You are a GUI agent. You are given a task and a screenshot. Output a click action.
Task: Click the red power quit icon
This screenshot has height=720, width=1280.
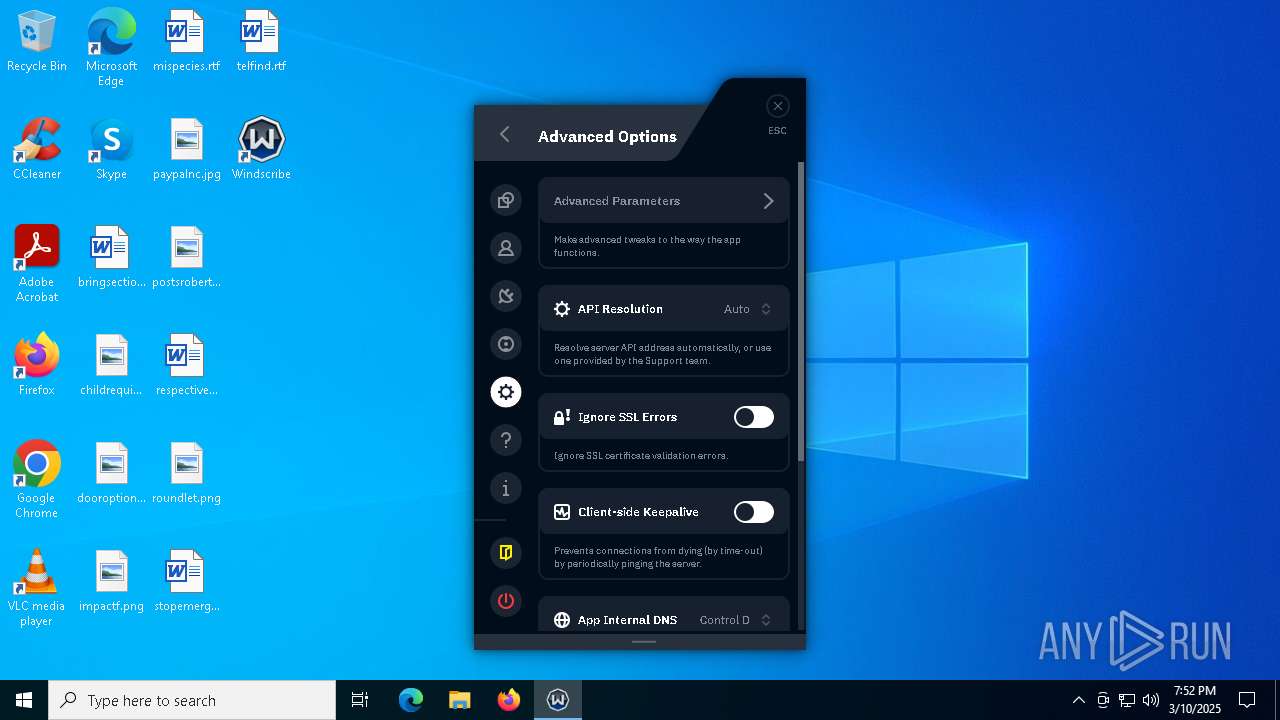(506, 601)
